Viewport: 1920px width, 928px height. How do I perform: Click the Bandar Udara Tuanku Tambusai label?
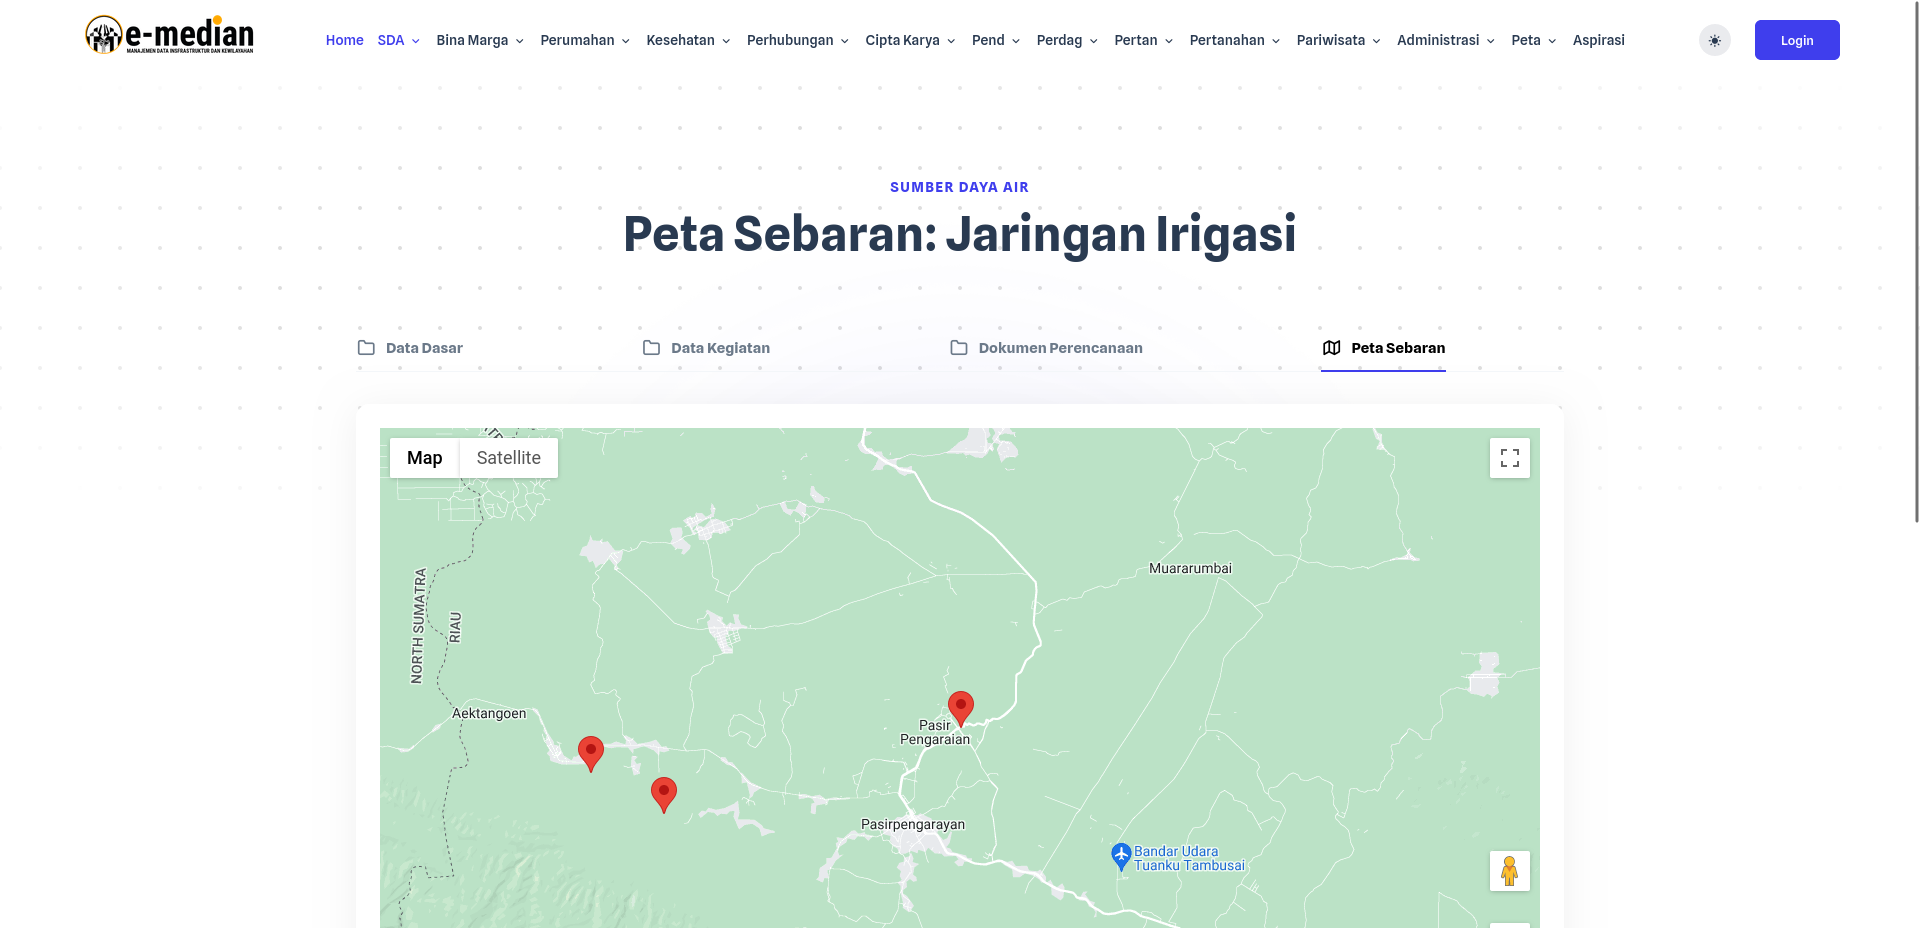(1189, 858)
